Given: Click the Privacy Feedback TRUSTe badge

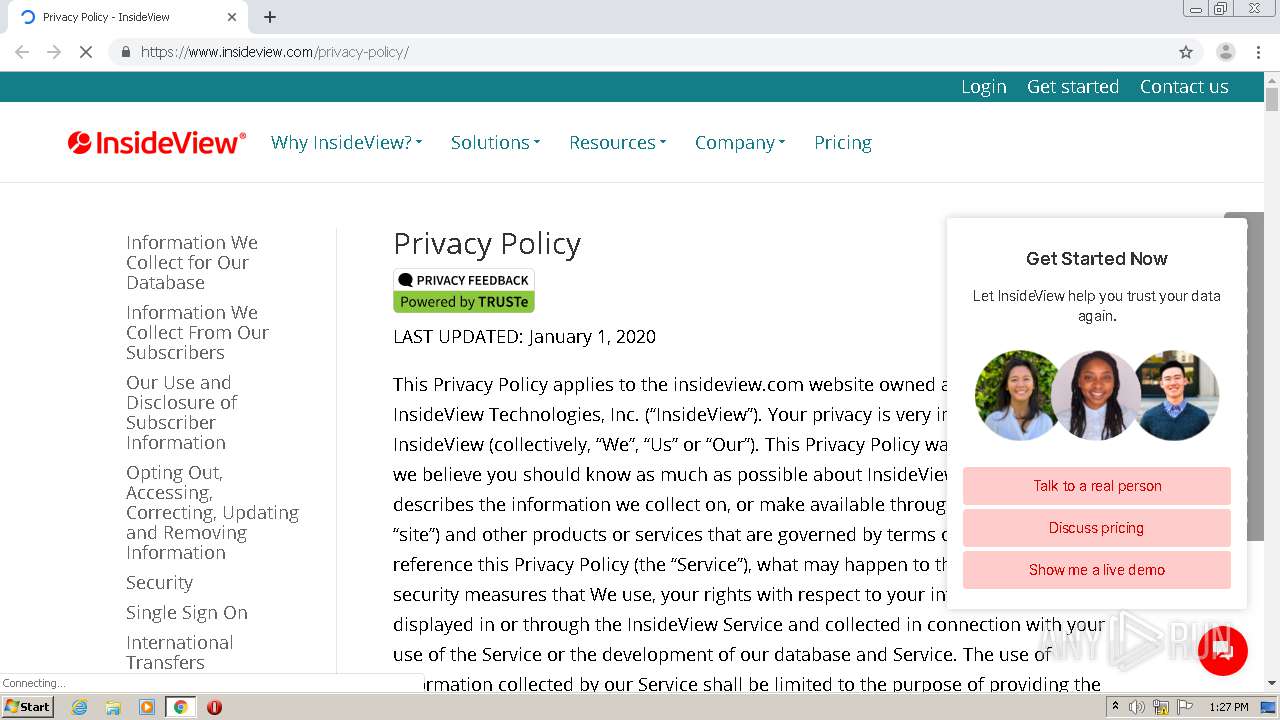Looking at the screenshot, I should click(464, 291).
